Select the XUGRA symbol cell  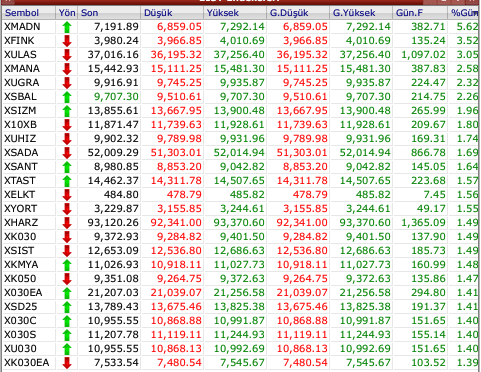tap(29, 83)
